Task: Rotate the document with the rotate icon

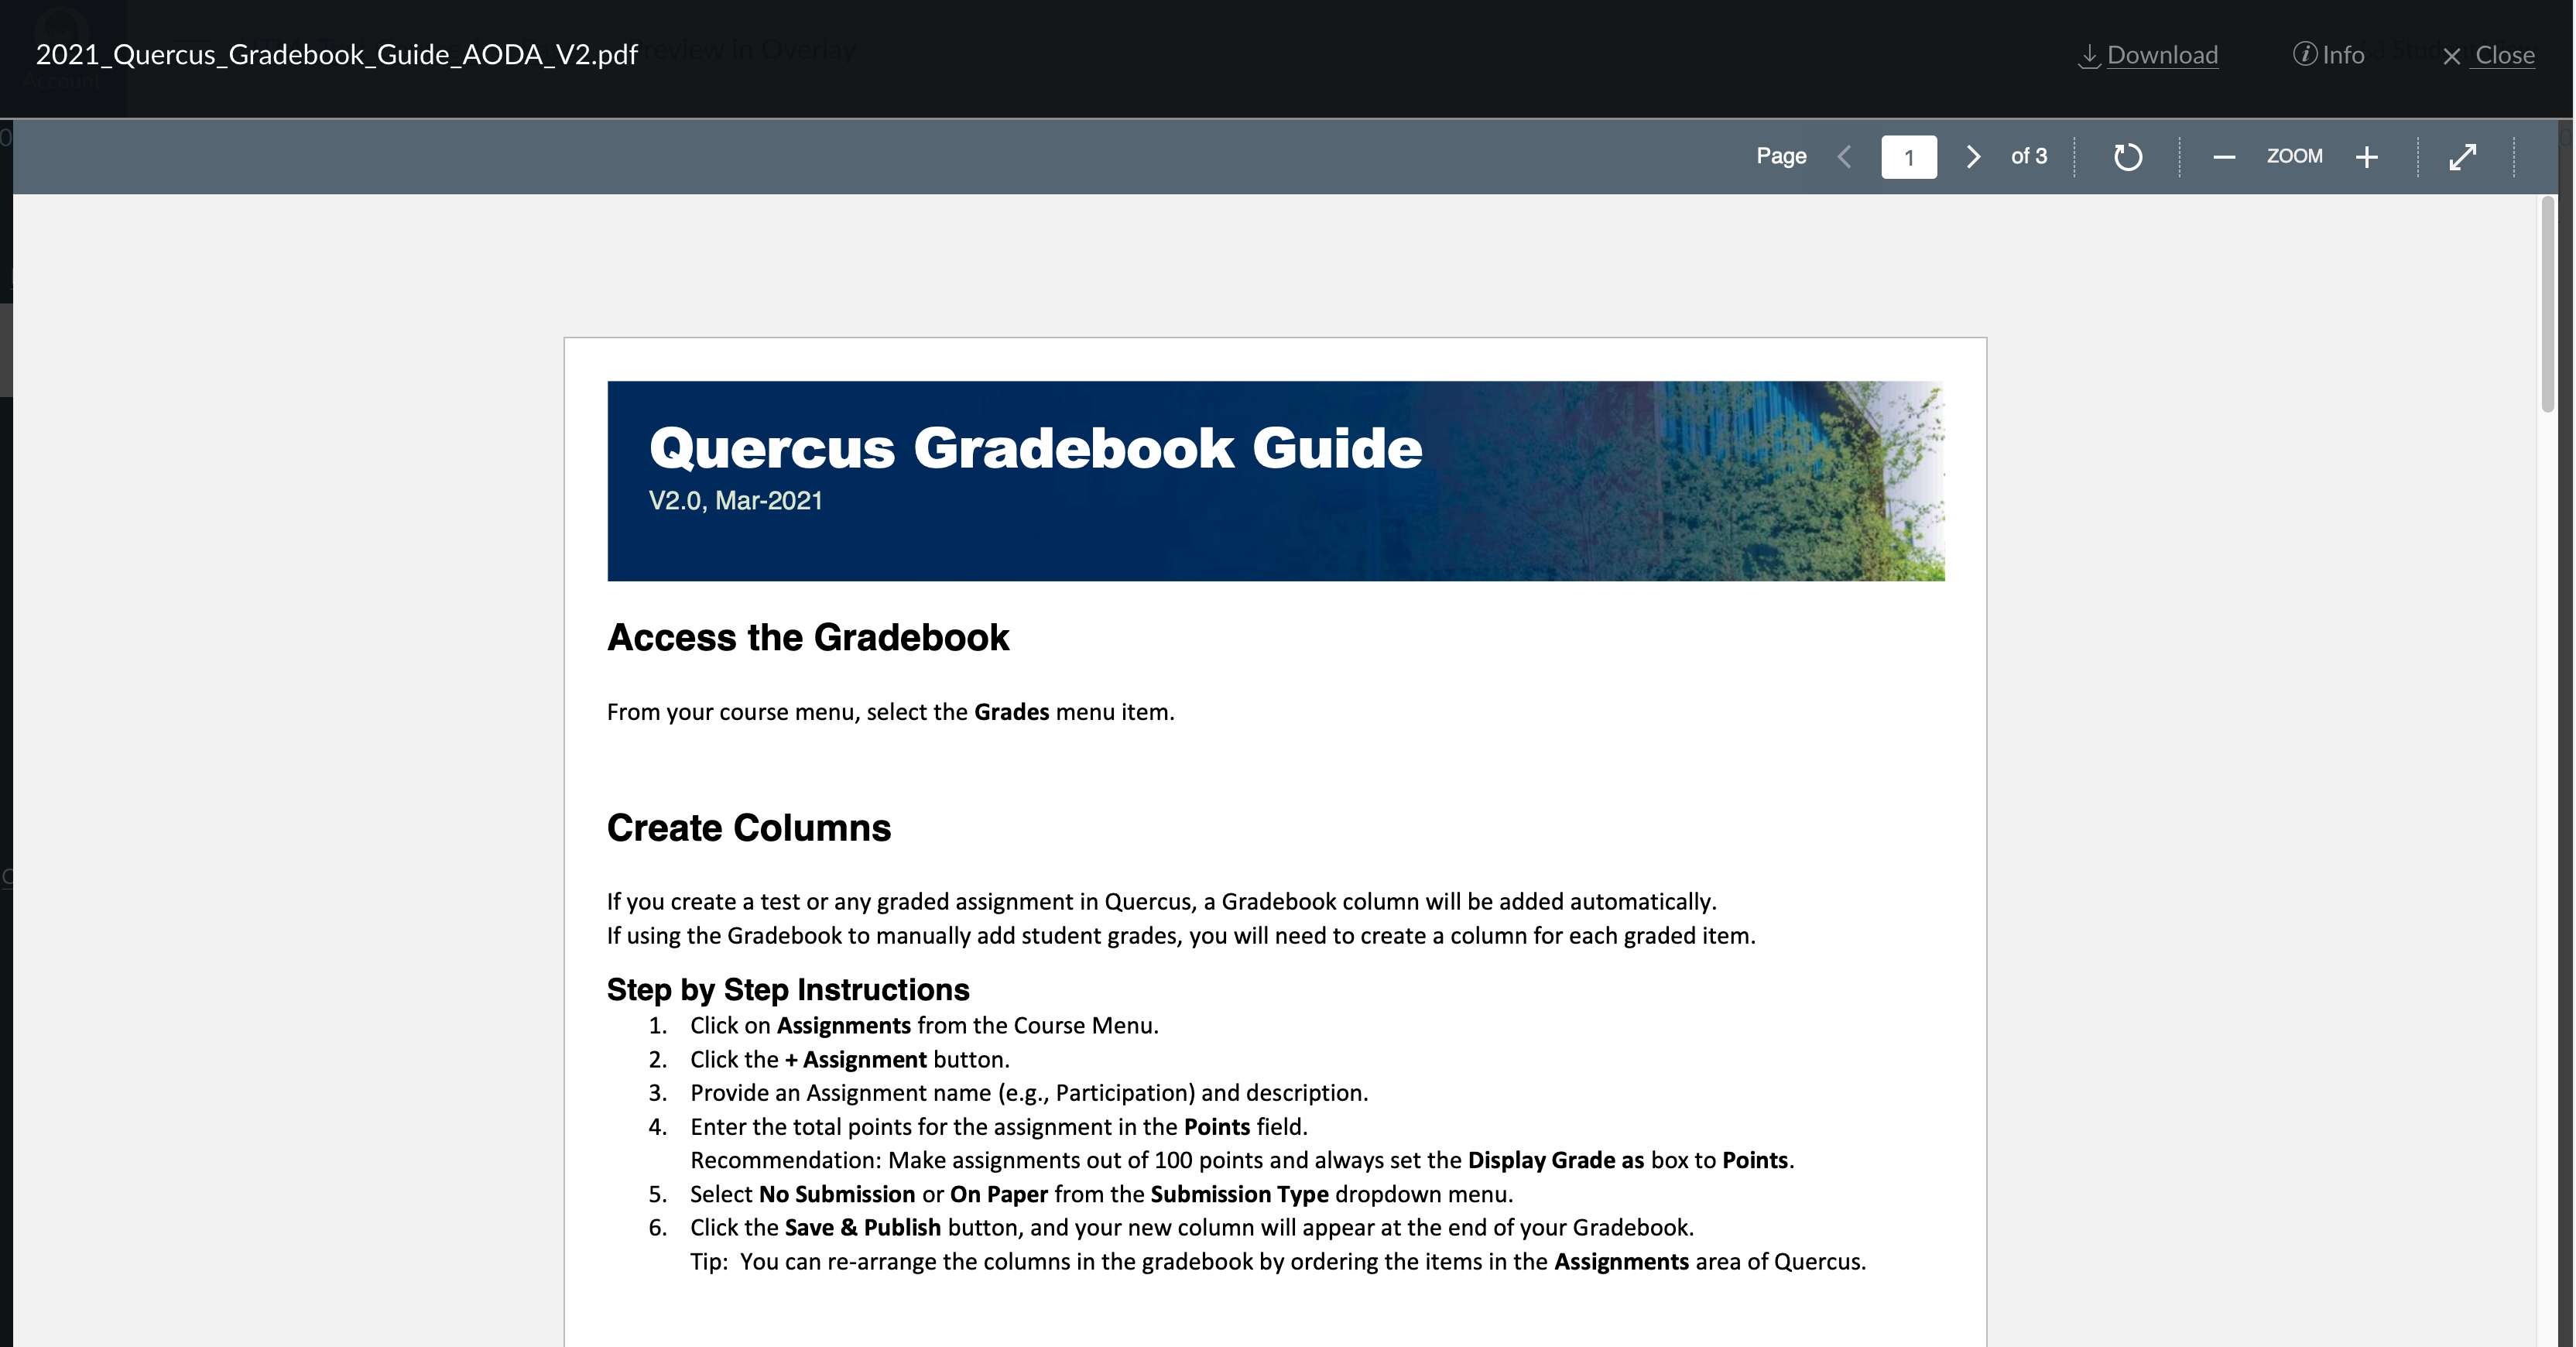Action: [2127, 157]
